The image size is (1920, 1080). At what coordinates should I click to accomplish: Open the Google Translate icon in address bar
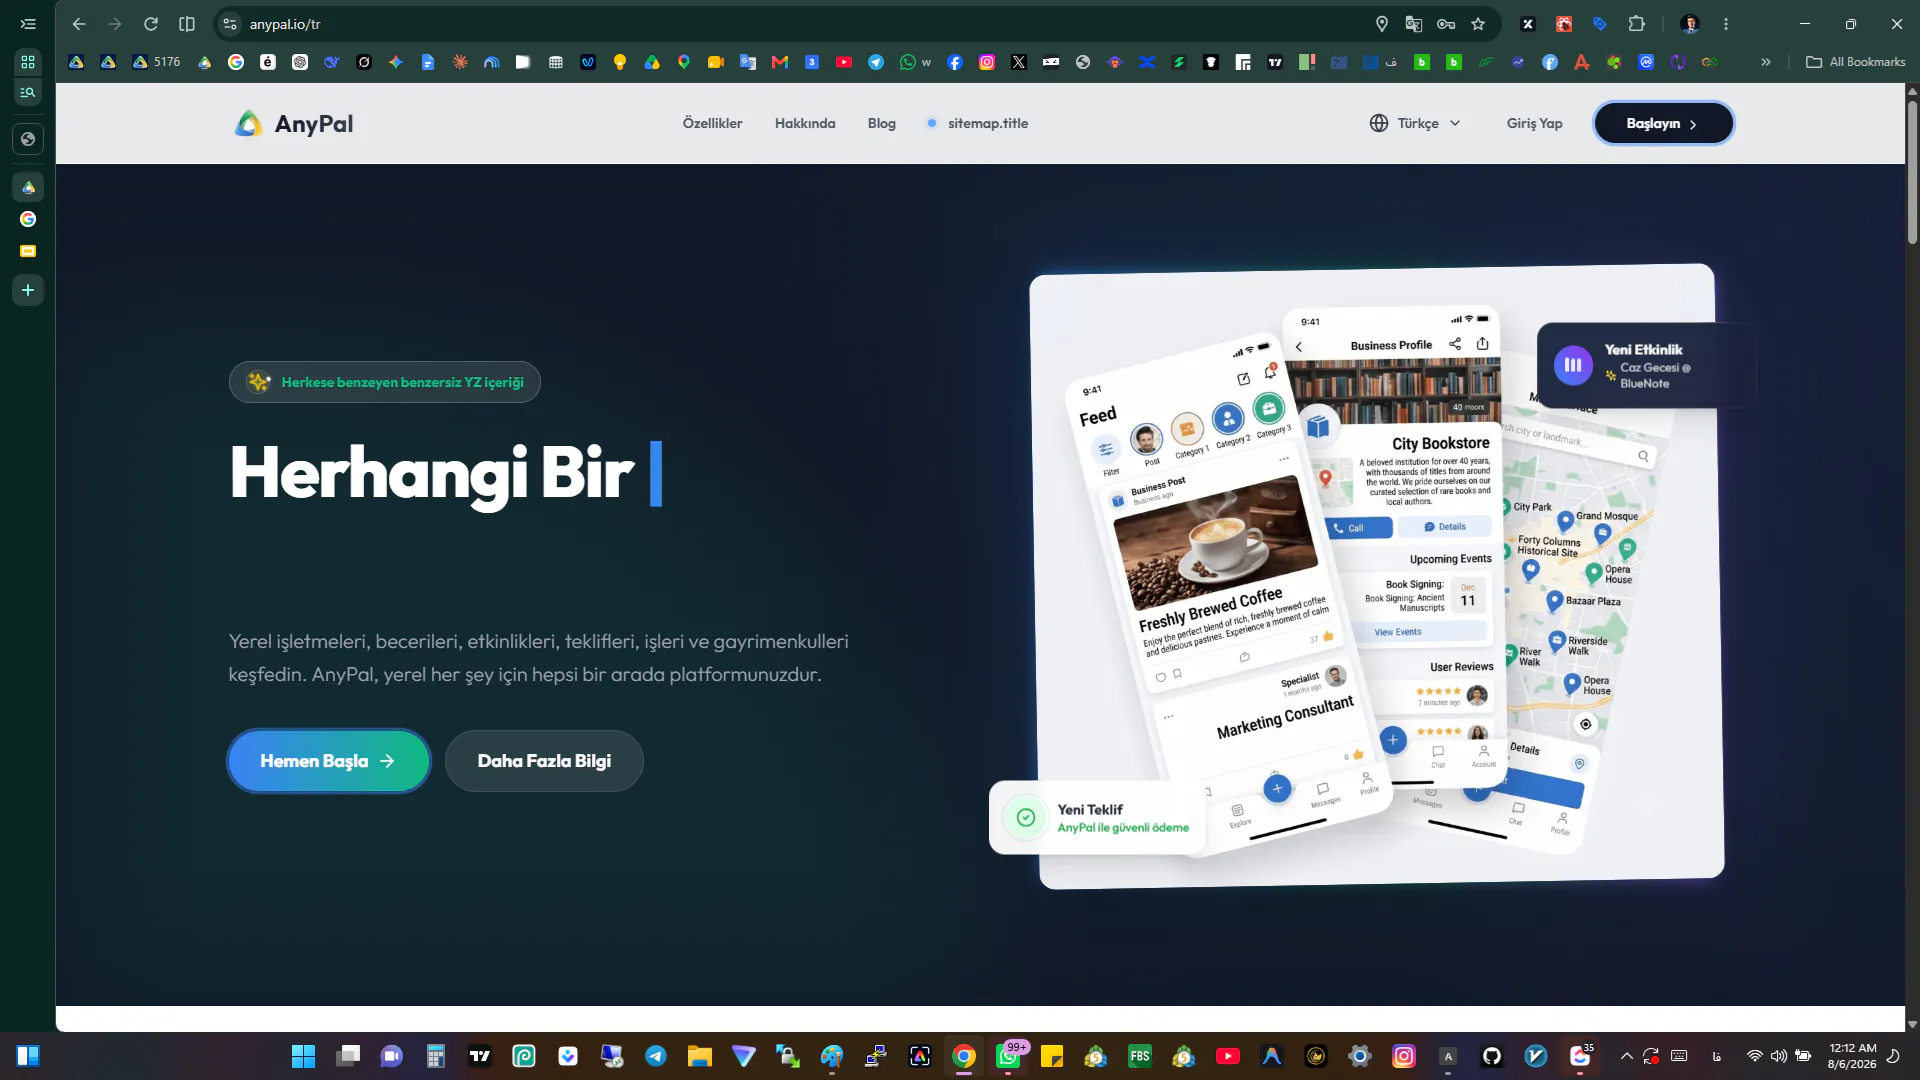1414,24
